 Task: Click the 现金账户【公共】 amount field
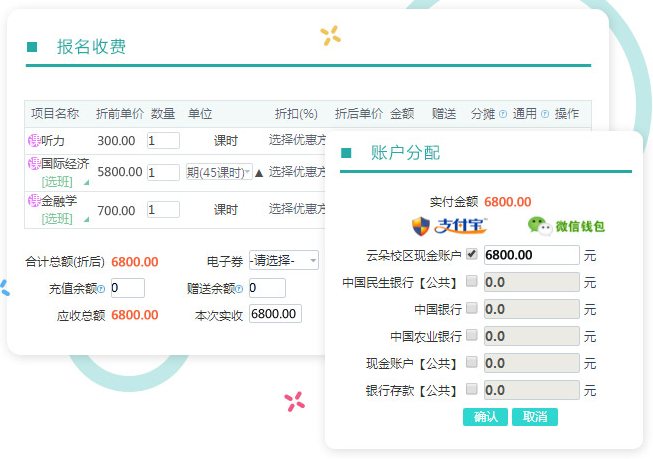531,363
